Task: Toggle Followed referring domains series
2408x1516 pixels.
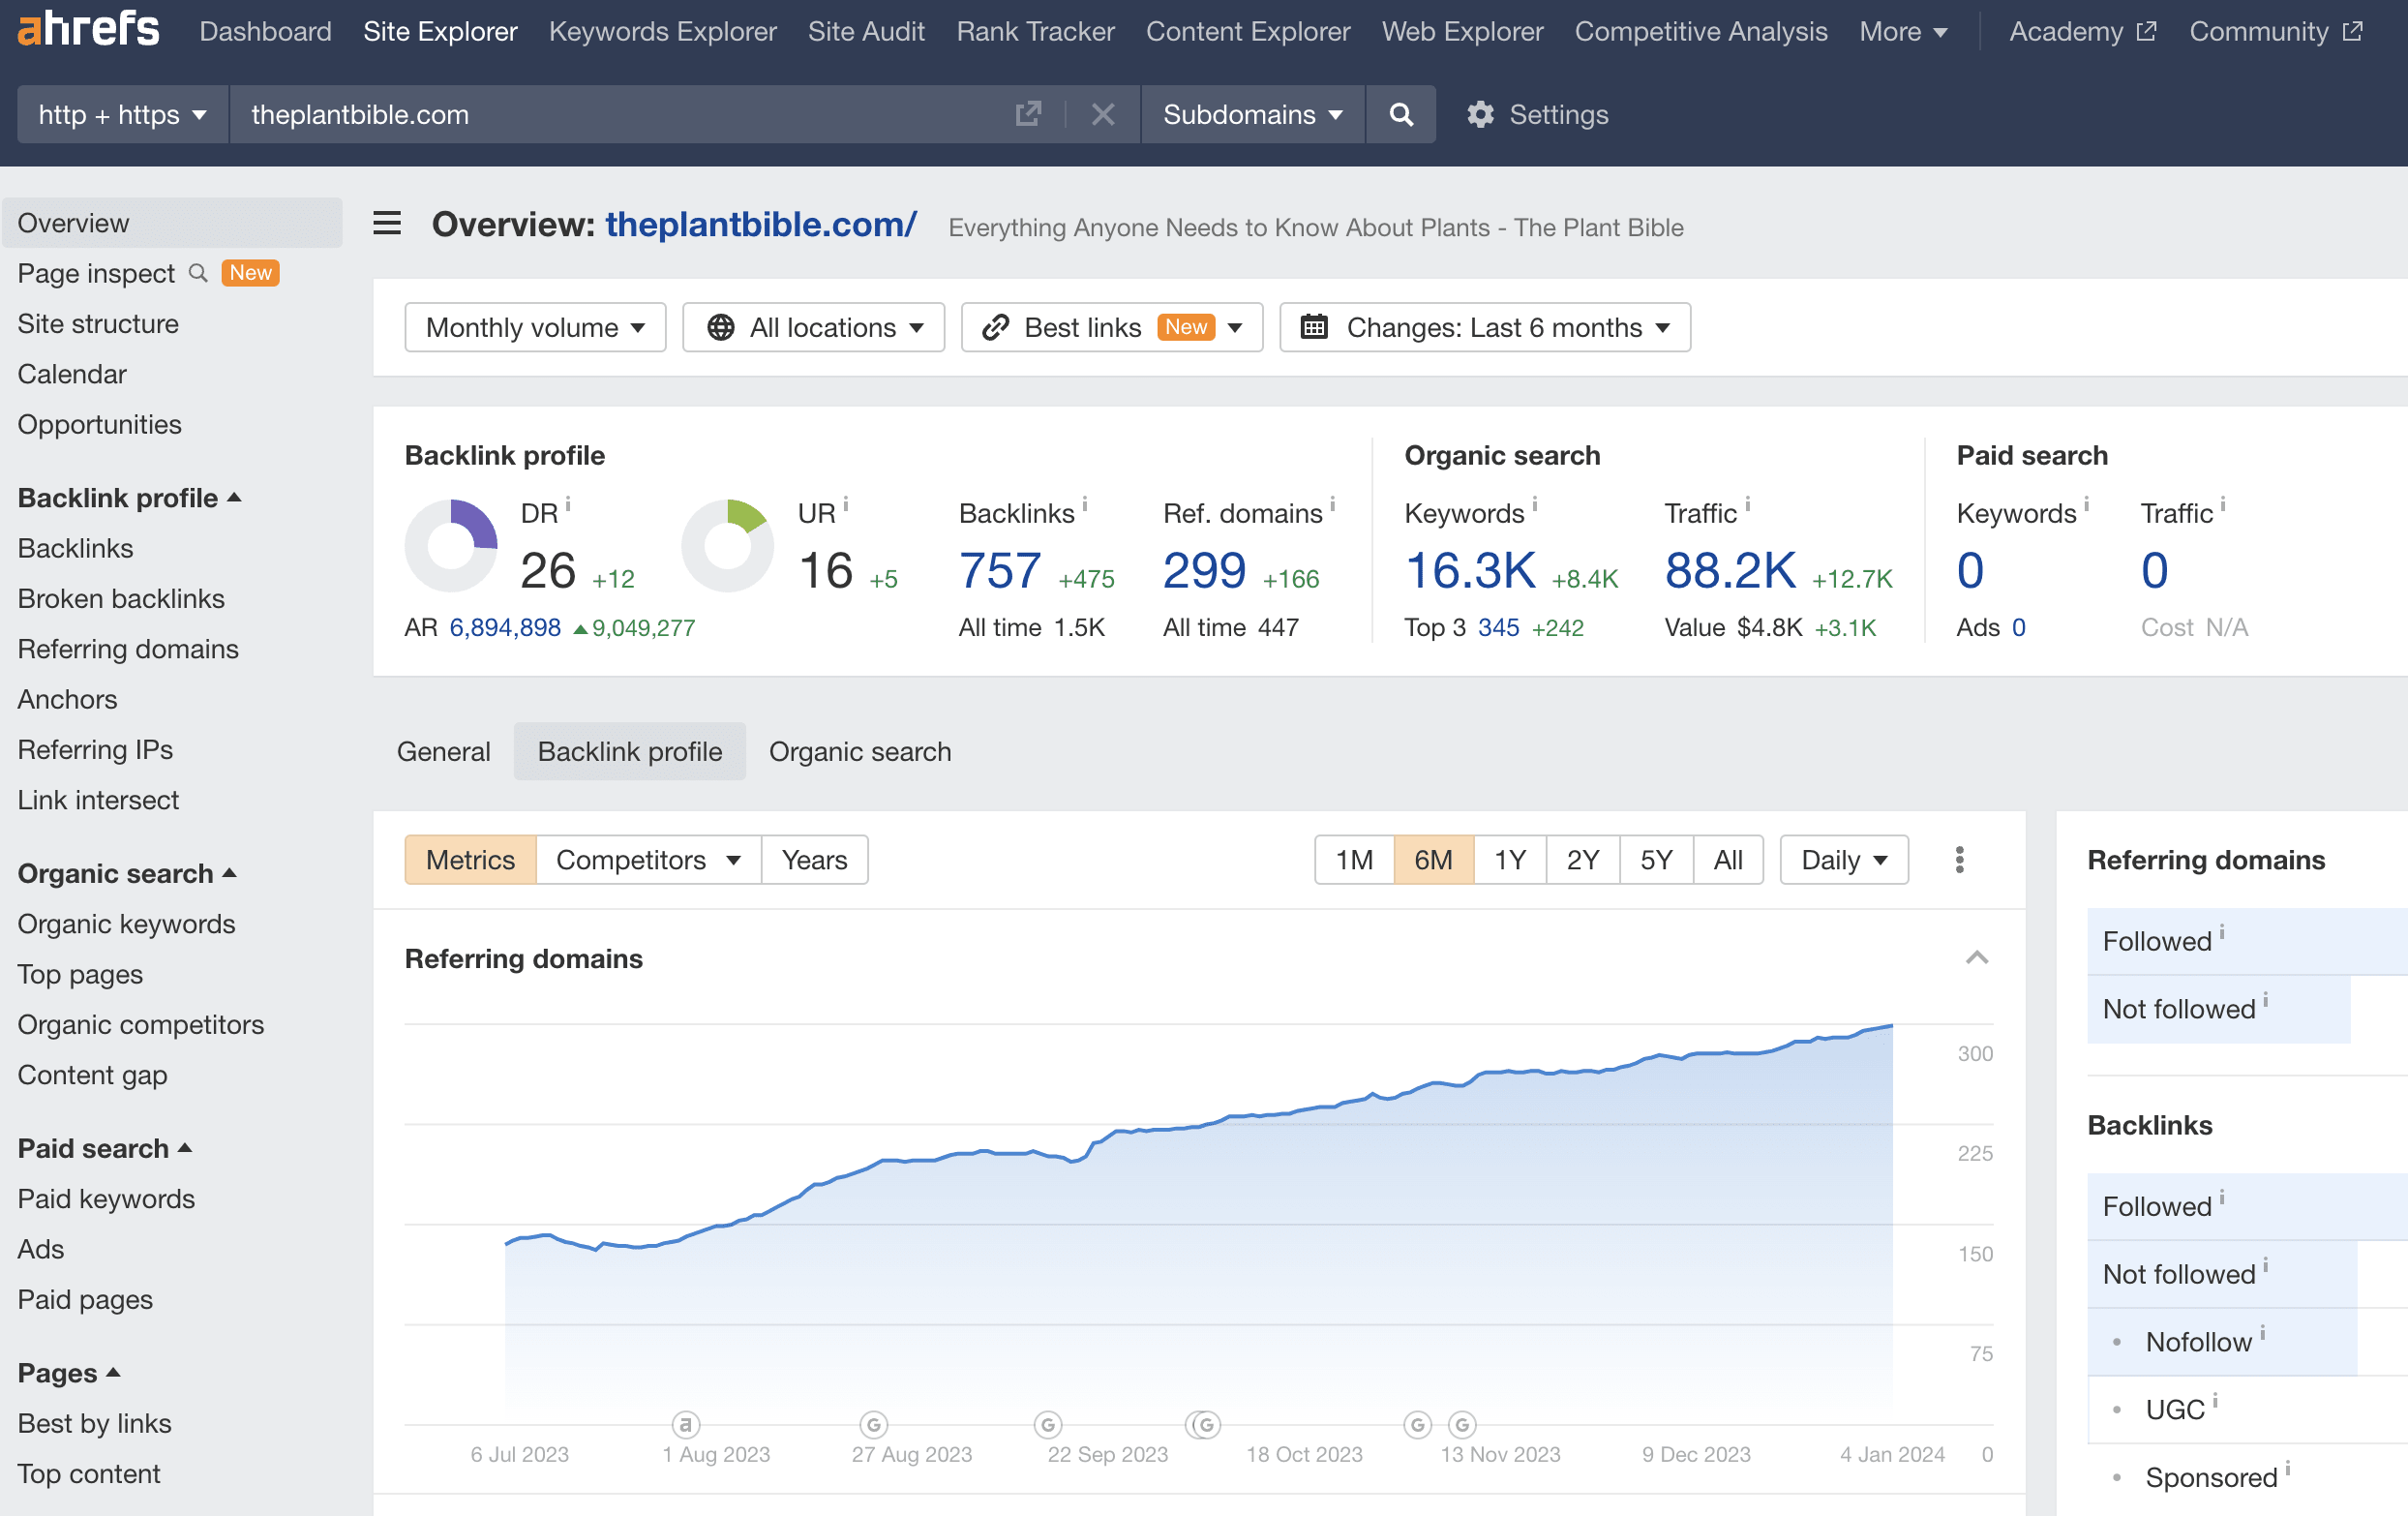Action: pos(2246,941)
